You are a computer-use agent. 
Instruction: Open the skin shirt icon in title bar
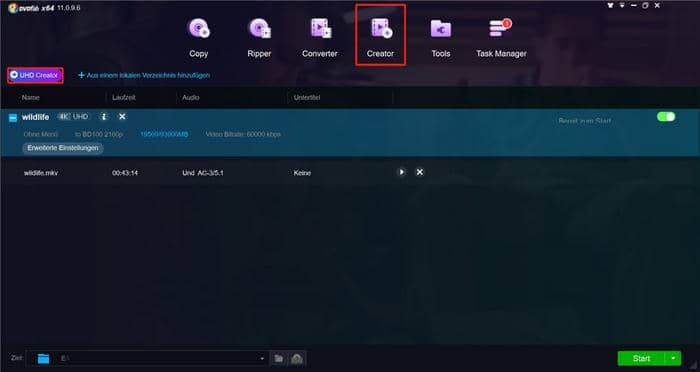click(x=610, y=5)
